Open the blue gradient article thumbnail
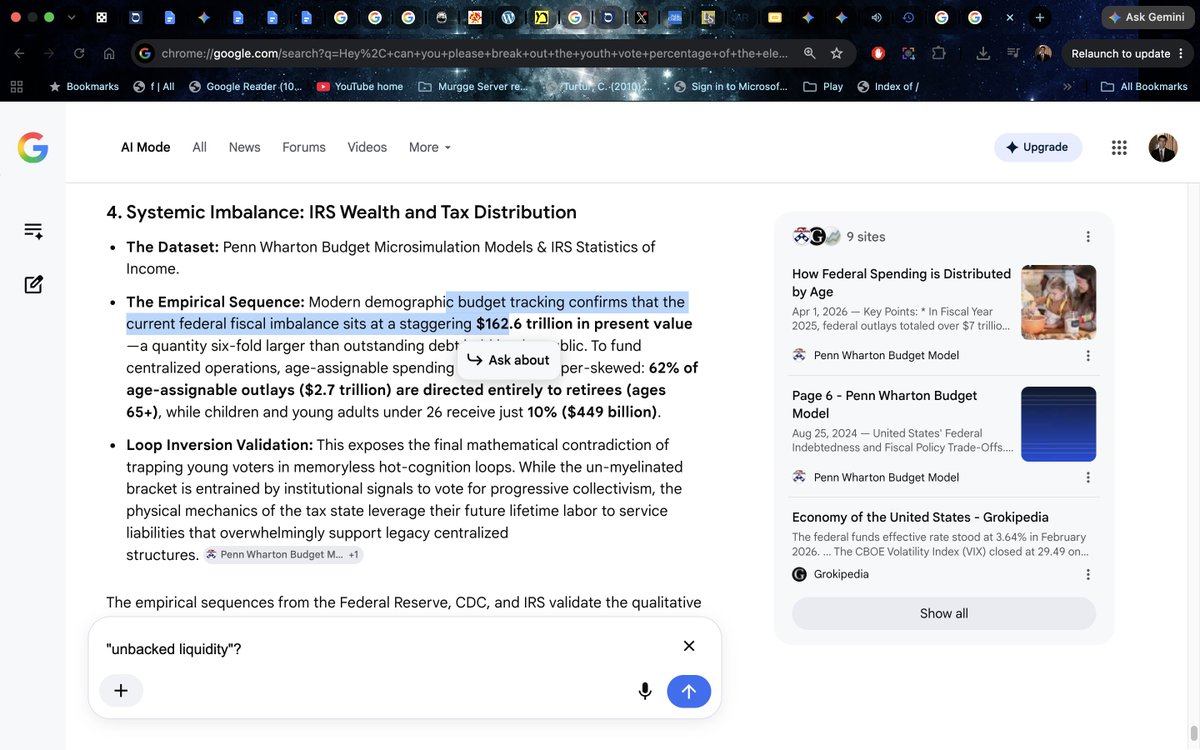Screen dimensions: 1200x750 [1058, 424]
